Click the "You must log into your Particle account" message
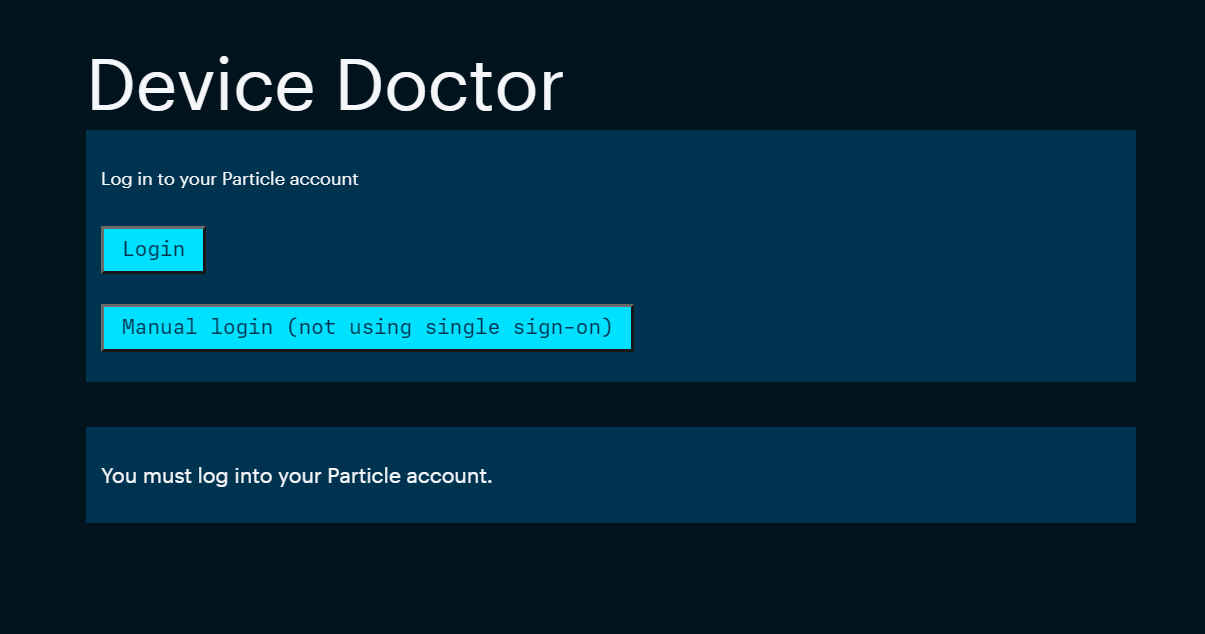This screenshot has width=1205, height=634. point(297,476)
